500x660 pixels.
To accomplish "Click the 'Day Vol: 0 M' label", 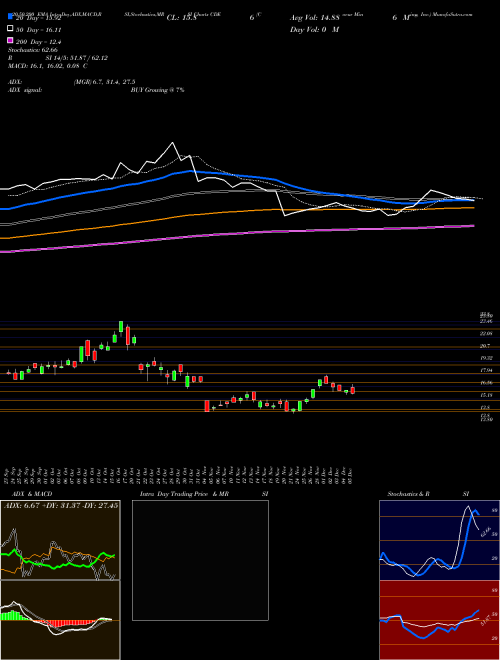I will coord(314,29).
